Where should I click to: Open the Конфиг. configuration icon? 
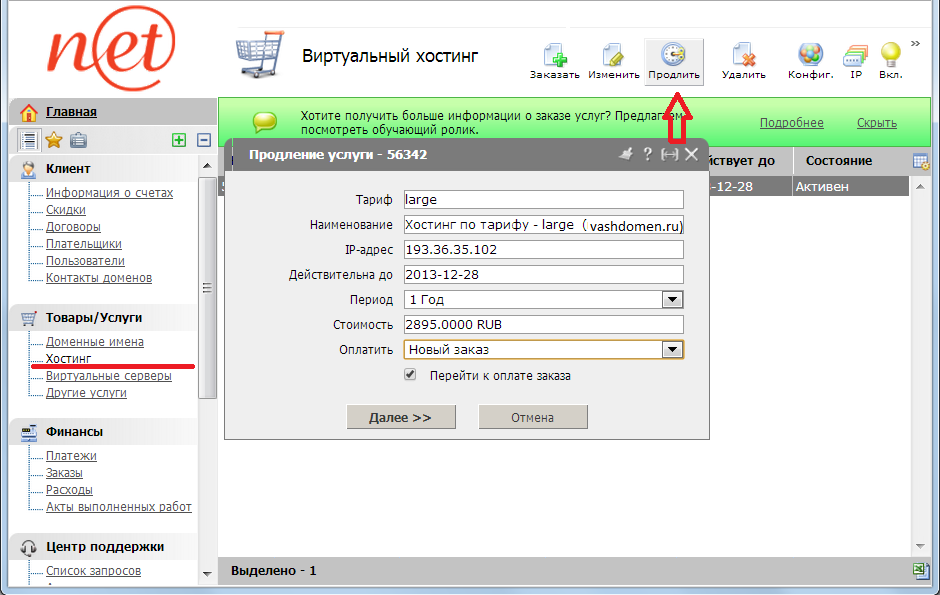tap(810, 58)
